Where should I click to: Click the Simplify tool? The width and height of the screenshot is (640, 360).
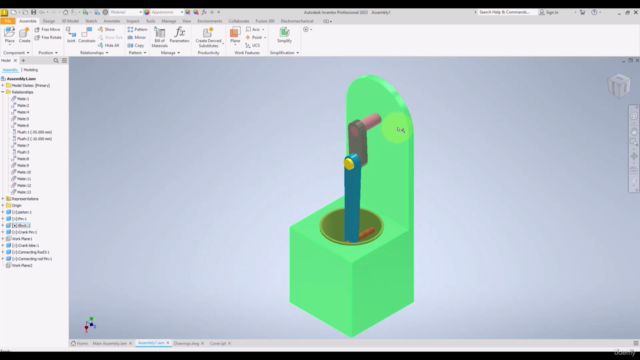(x=284, y=35)
